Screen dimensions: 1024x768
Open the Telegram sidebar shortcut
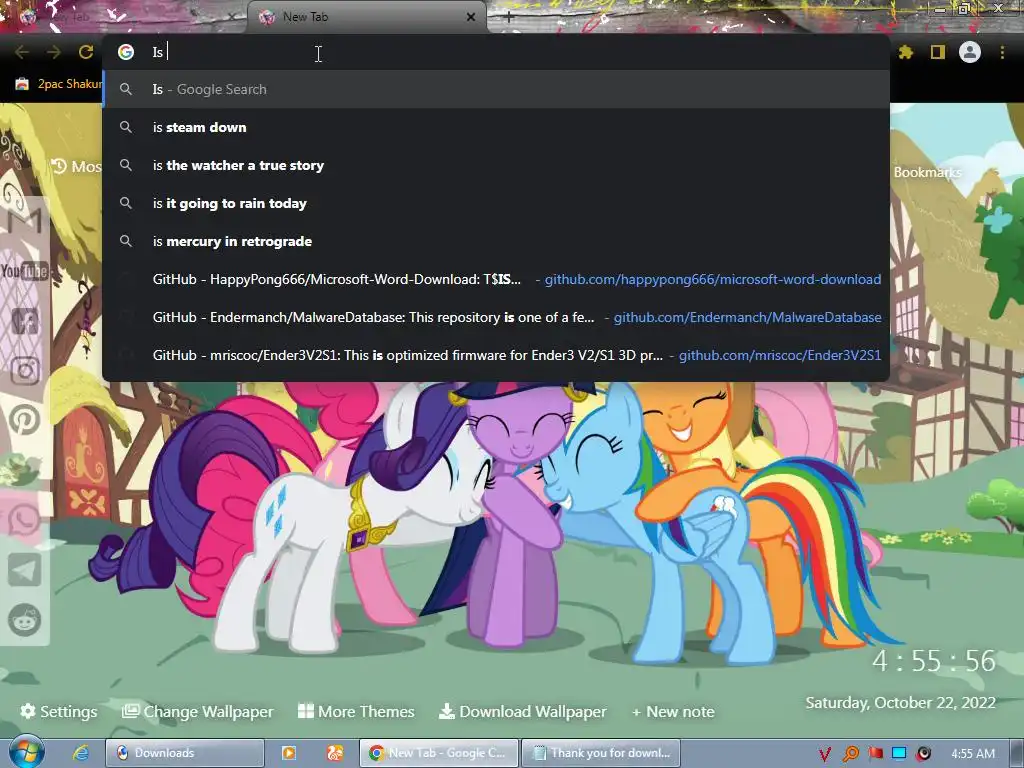25,570
